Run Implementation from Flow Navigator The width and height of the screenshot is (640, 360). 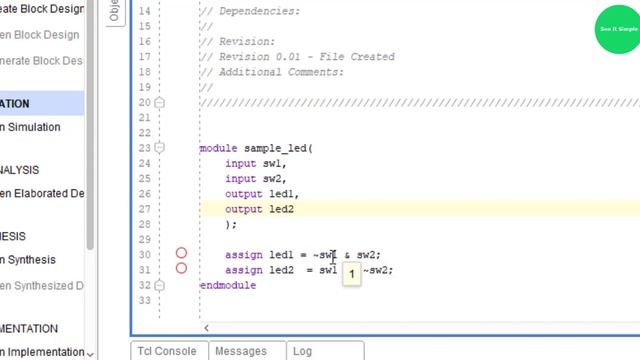click(42, 352)
